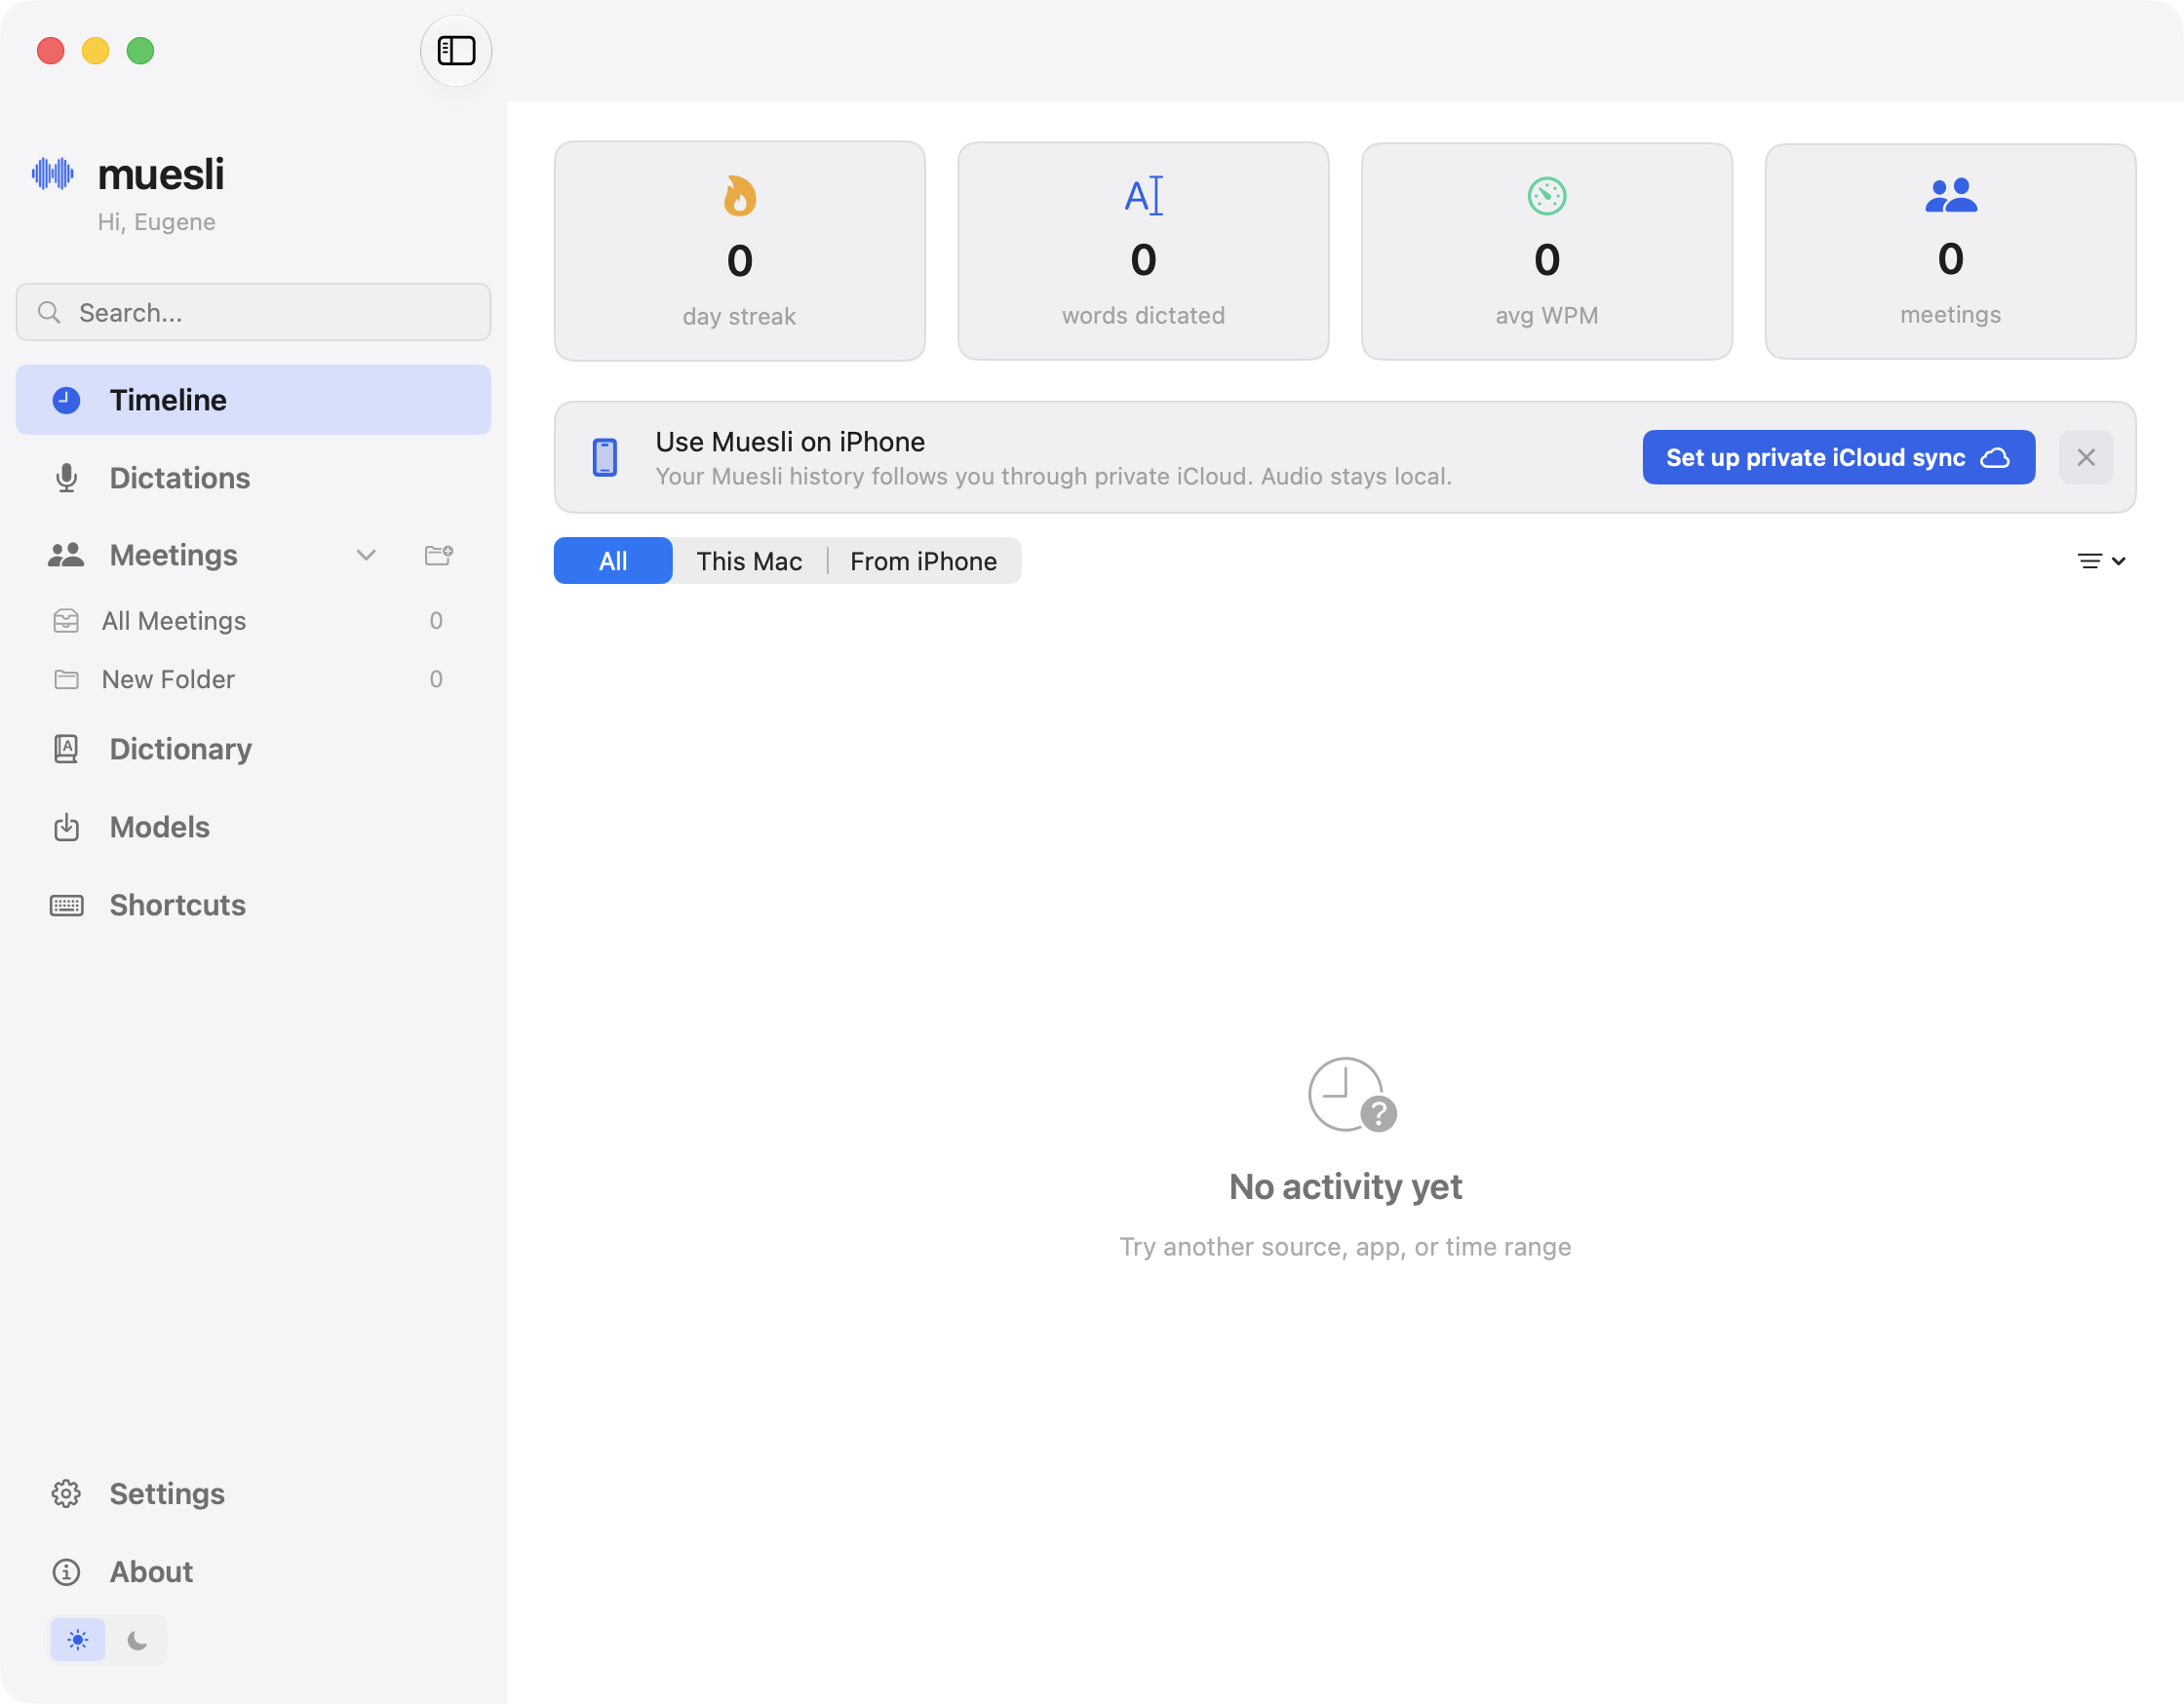Open the Timeline section
This screenshot has height=1704, width=2184.
pos(253,400)
